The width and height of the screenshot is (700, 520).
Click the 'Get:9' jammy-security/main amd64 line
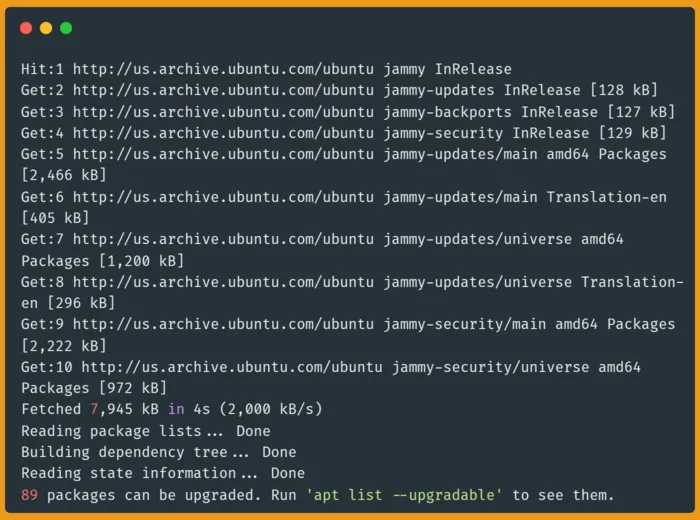348,324
